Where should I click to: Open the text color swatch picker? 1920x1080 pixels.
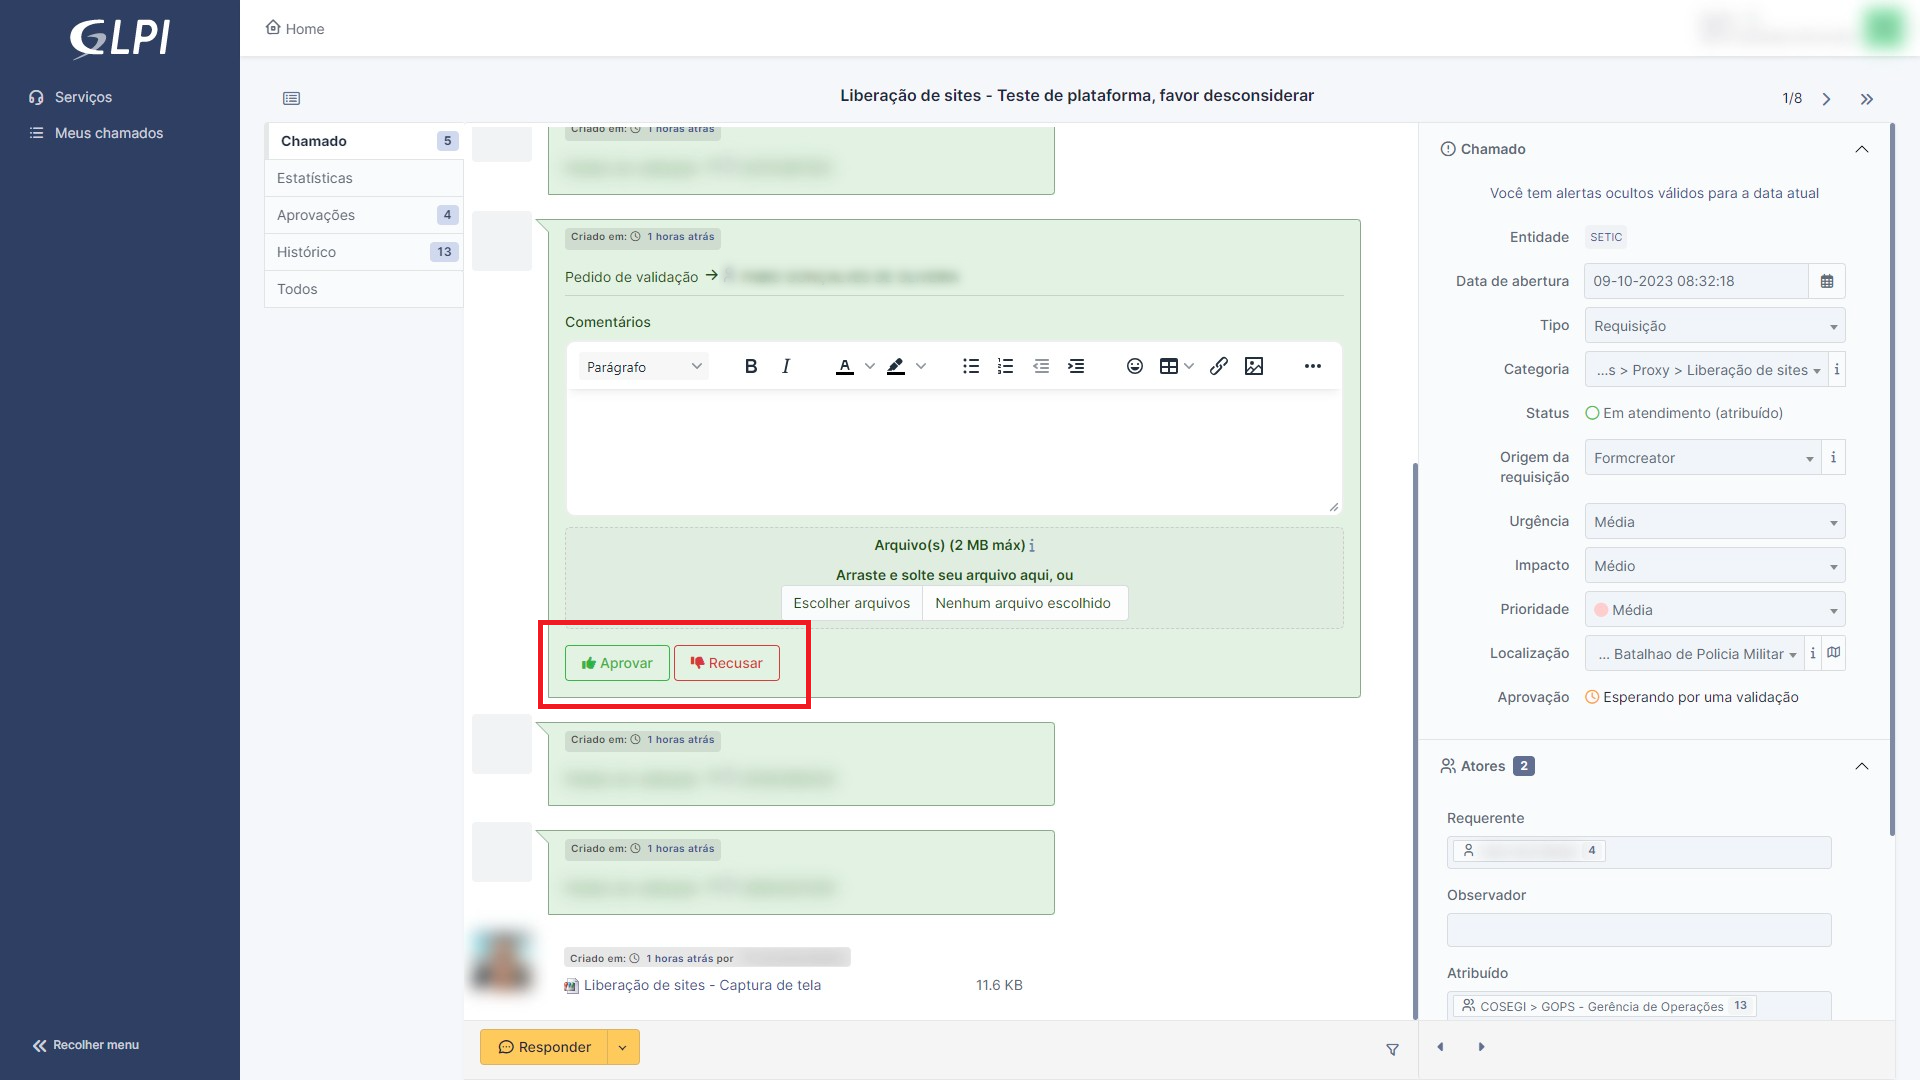pyautogui.click(x=869, y=366)
